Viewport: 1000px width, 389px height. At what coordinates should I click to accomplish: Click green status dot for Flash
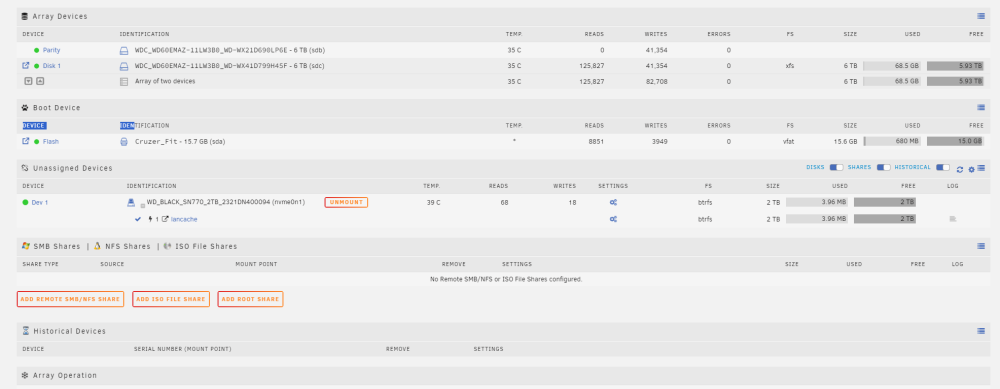click(37, 142)
